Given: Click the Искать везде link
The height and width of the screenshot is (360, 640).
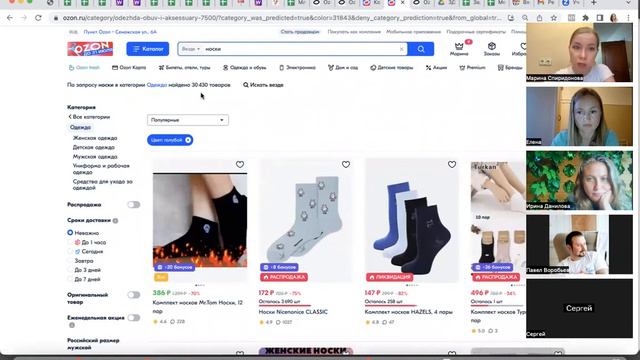Looking at the screenshot, I should point(263,85).
